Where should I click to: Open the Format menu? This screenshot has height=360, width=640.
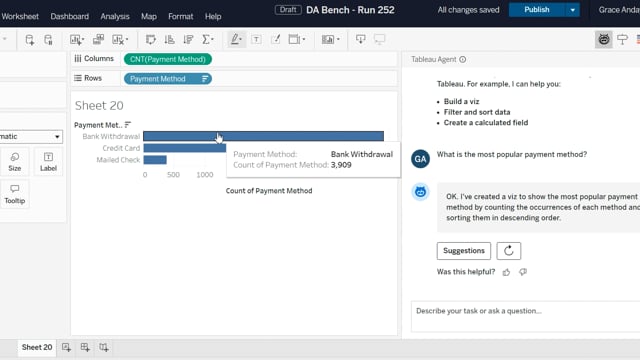click(180, 16)
